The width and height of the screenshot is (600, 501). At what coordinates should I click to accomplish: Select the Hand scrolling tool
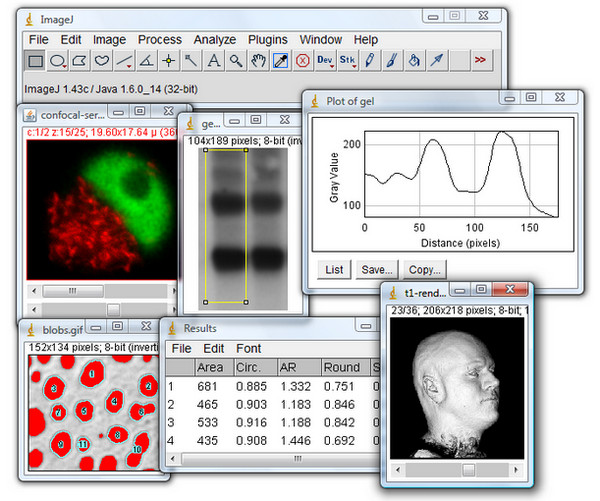click(x=258, y=61)
